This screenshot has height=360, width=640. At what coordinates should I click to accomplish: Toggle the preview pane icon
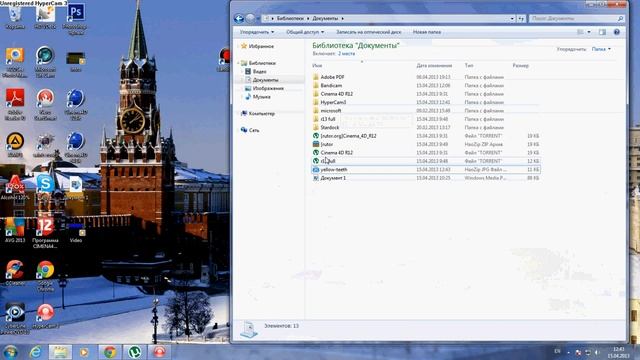click(602, 32)
